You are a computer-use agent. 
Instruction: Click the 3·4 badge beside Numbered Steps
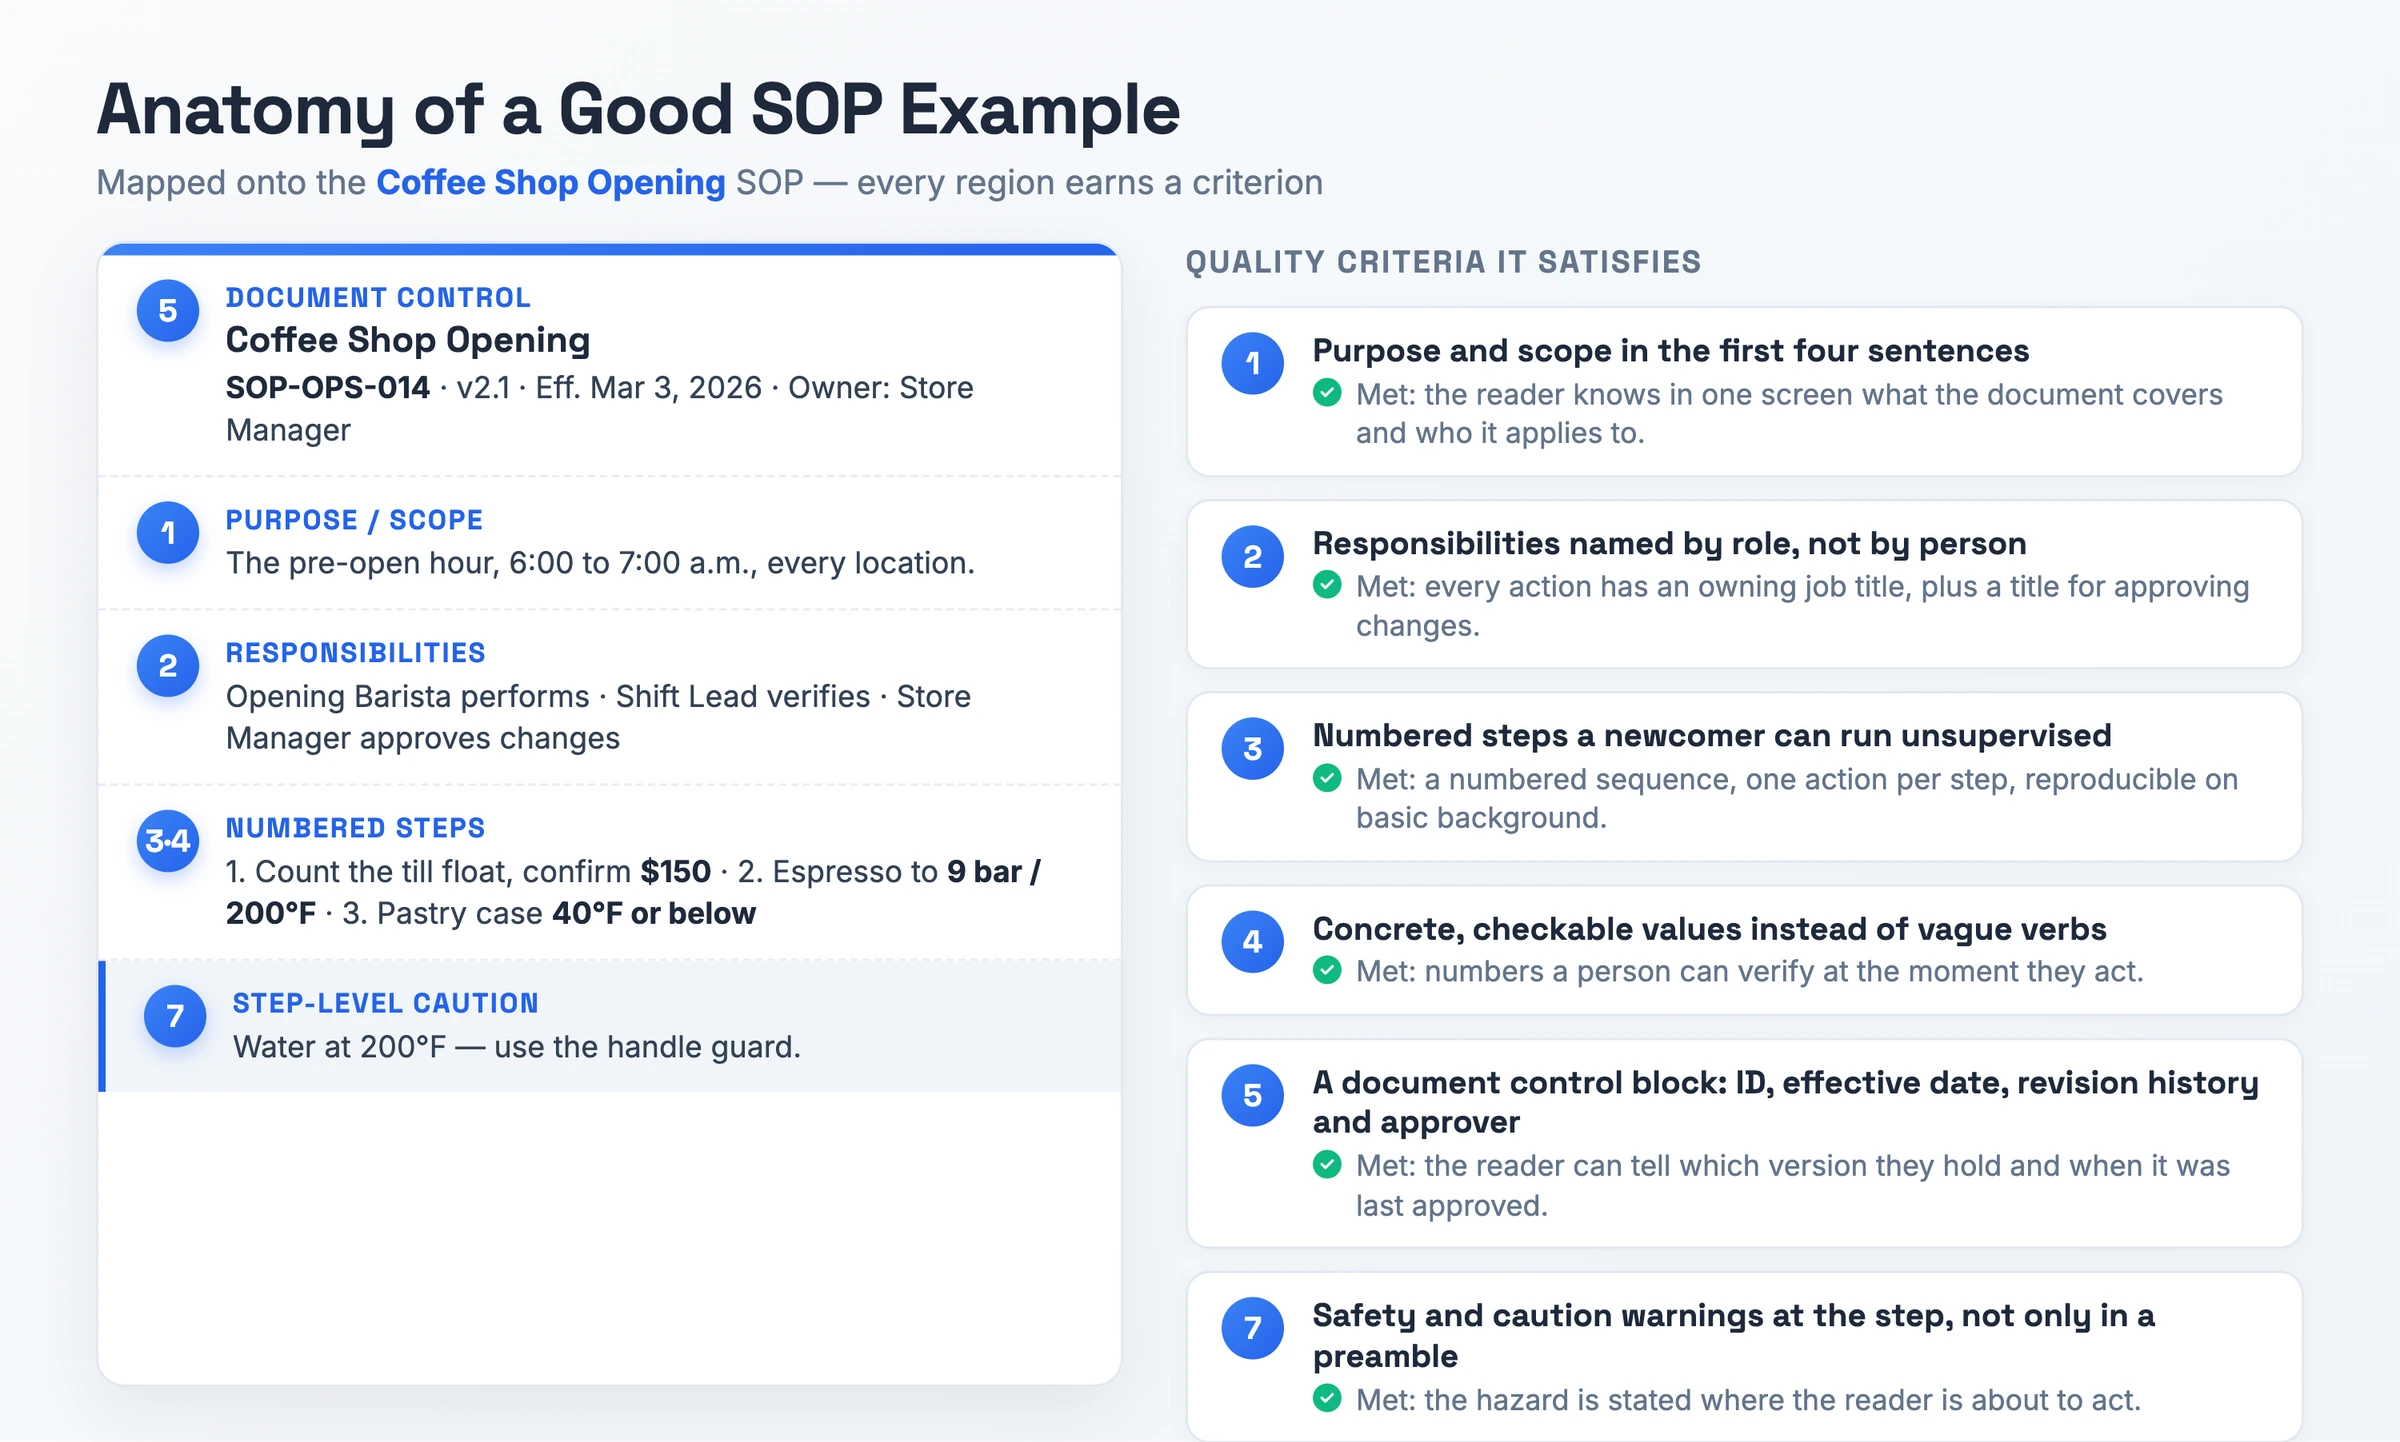pyautogui.click(x=168, y=840)
